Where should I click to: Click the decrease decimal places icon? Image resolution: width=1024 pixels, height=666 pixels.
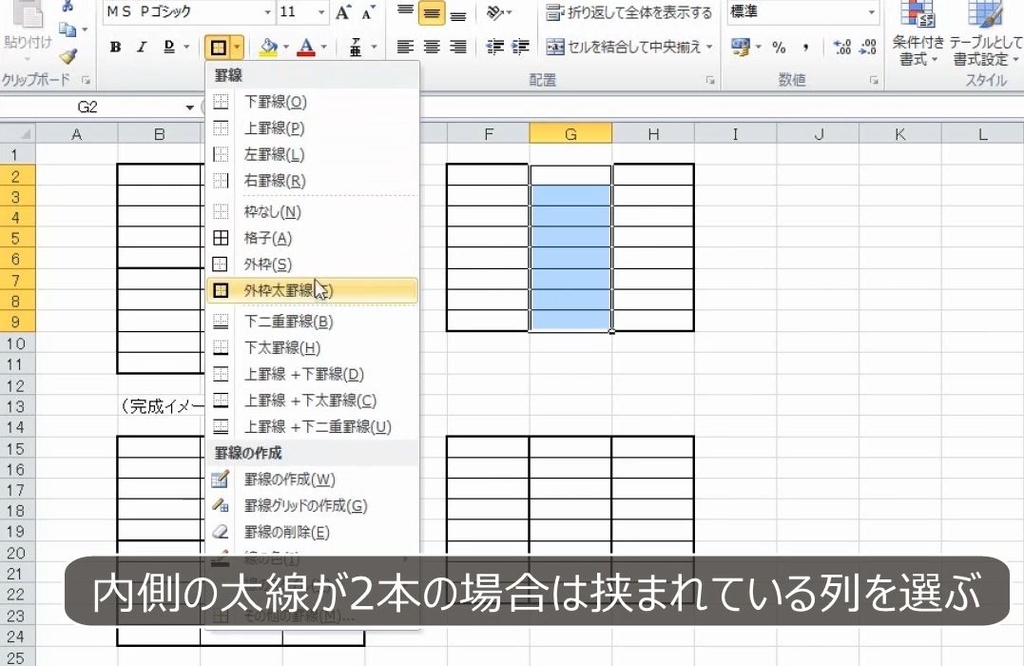(866, 46)
